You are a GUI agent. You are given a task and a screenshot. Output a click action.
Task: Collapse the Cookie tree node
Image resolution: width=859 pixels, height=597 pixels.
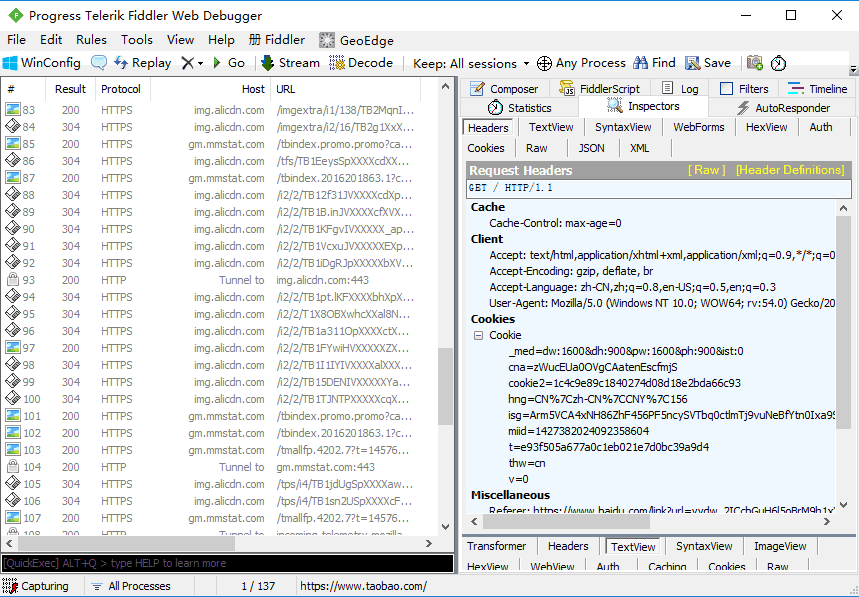(x=478, y=335)
